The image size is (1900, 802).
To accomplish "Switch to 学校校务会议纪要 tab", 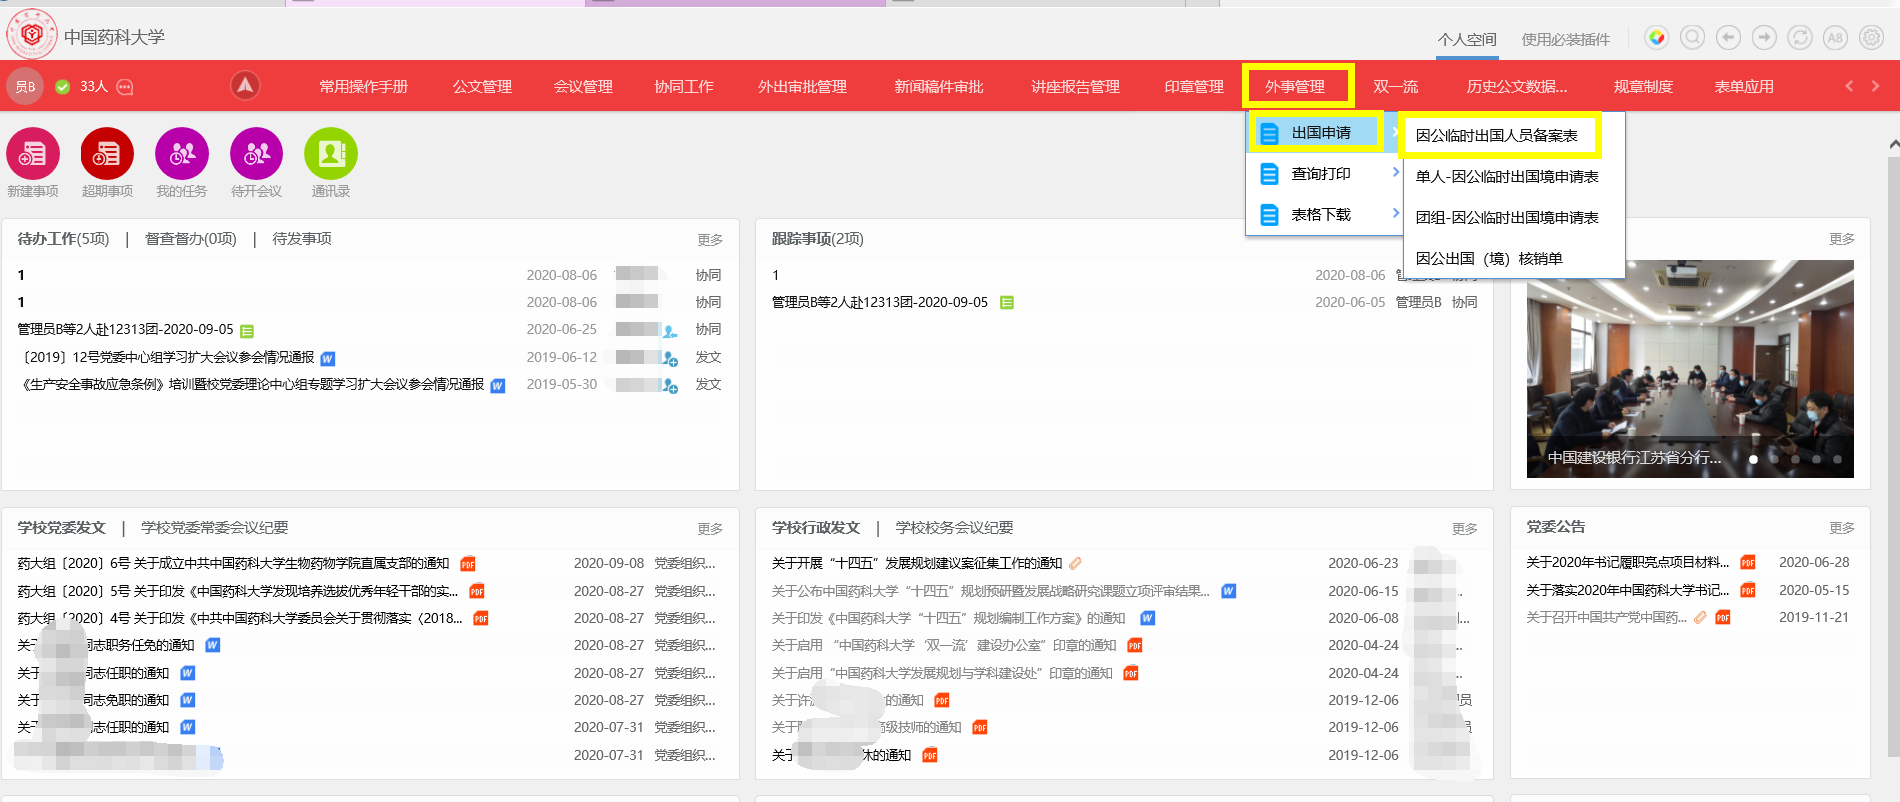I will click(x=954, y=528).
